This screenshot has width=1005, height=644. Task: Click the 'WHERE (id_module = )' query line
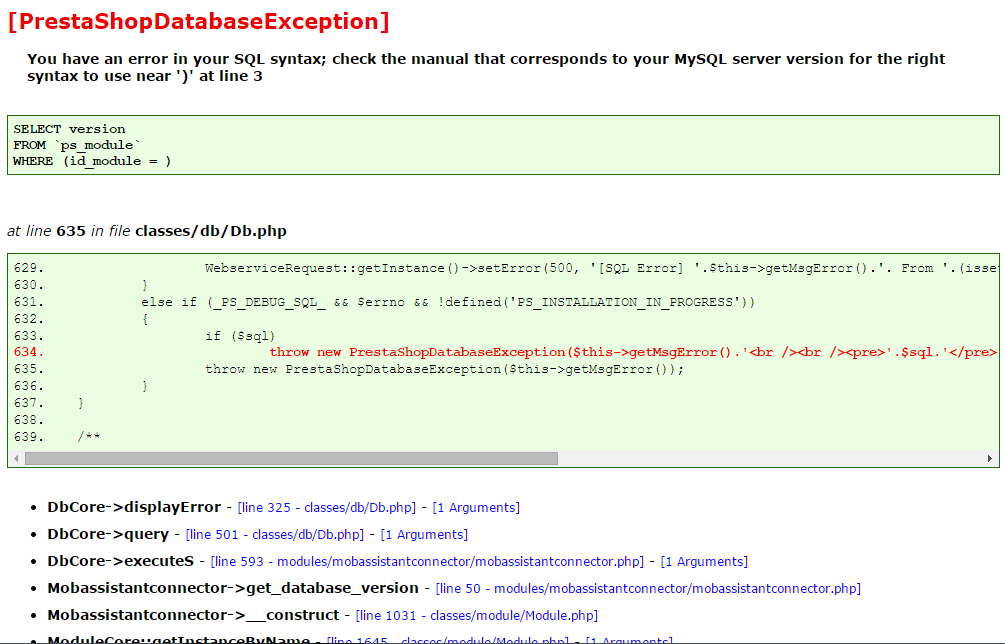point(92,161)
